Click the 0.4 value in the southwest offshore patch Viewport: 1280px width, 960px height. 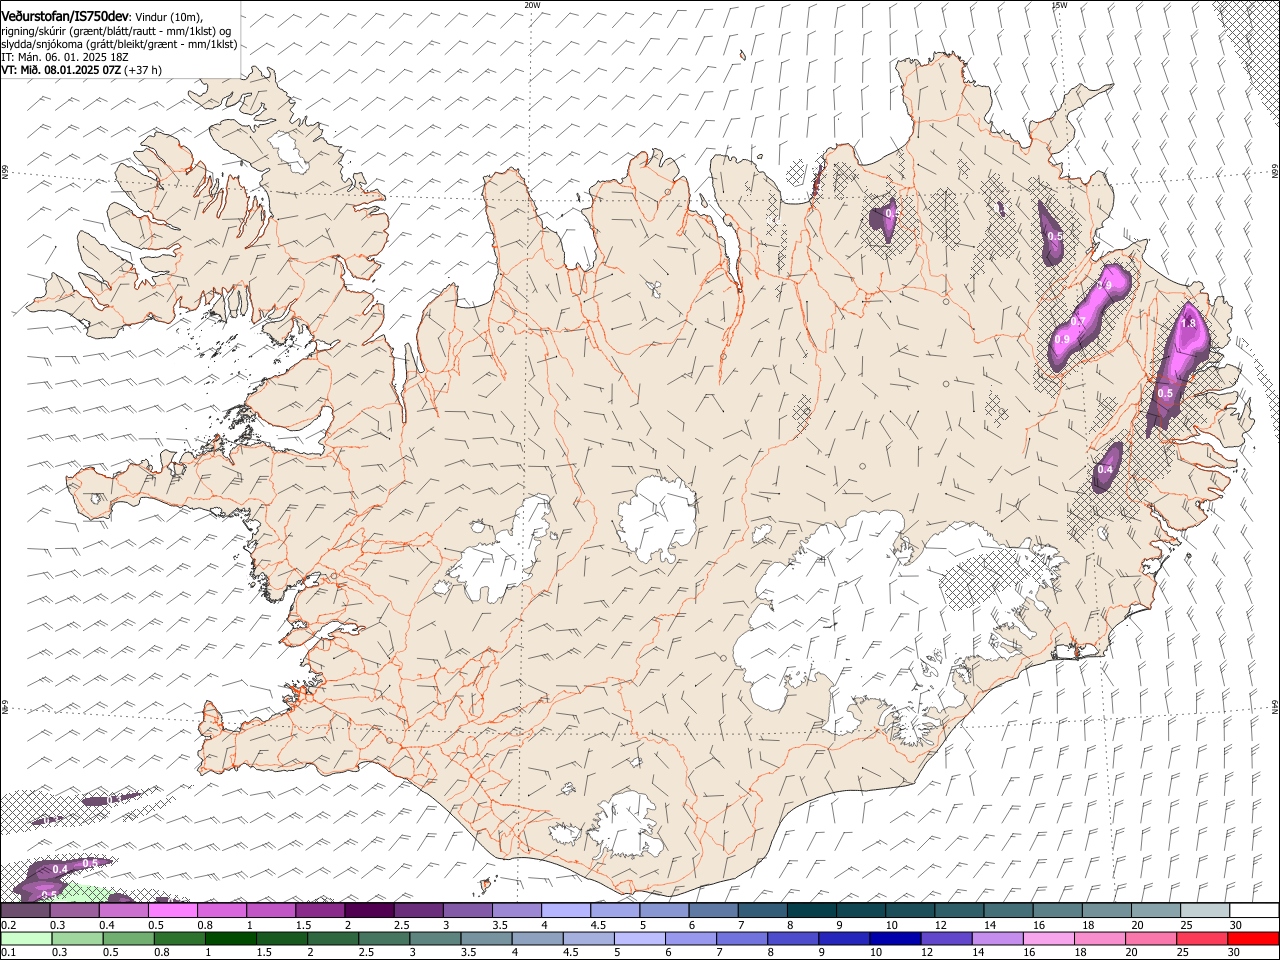(60, 870)
